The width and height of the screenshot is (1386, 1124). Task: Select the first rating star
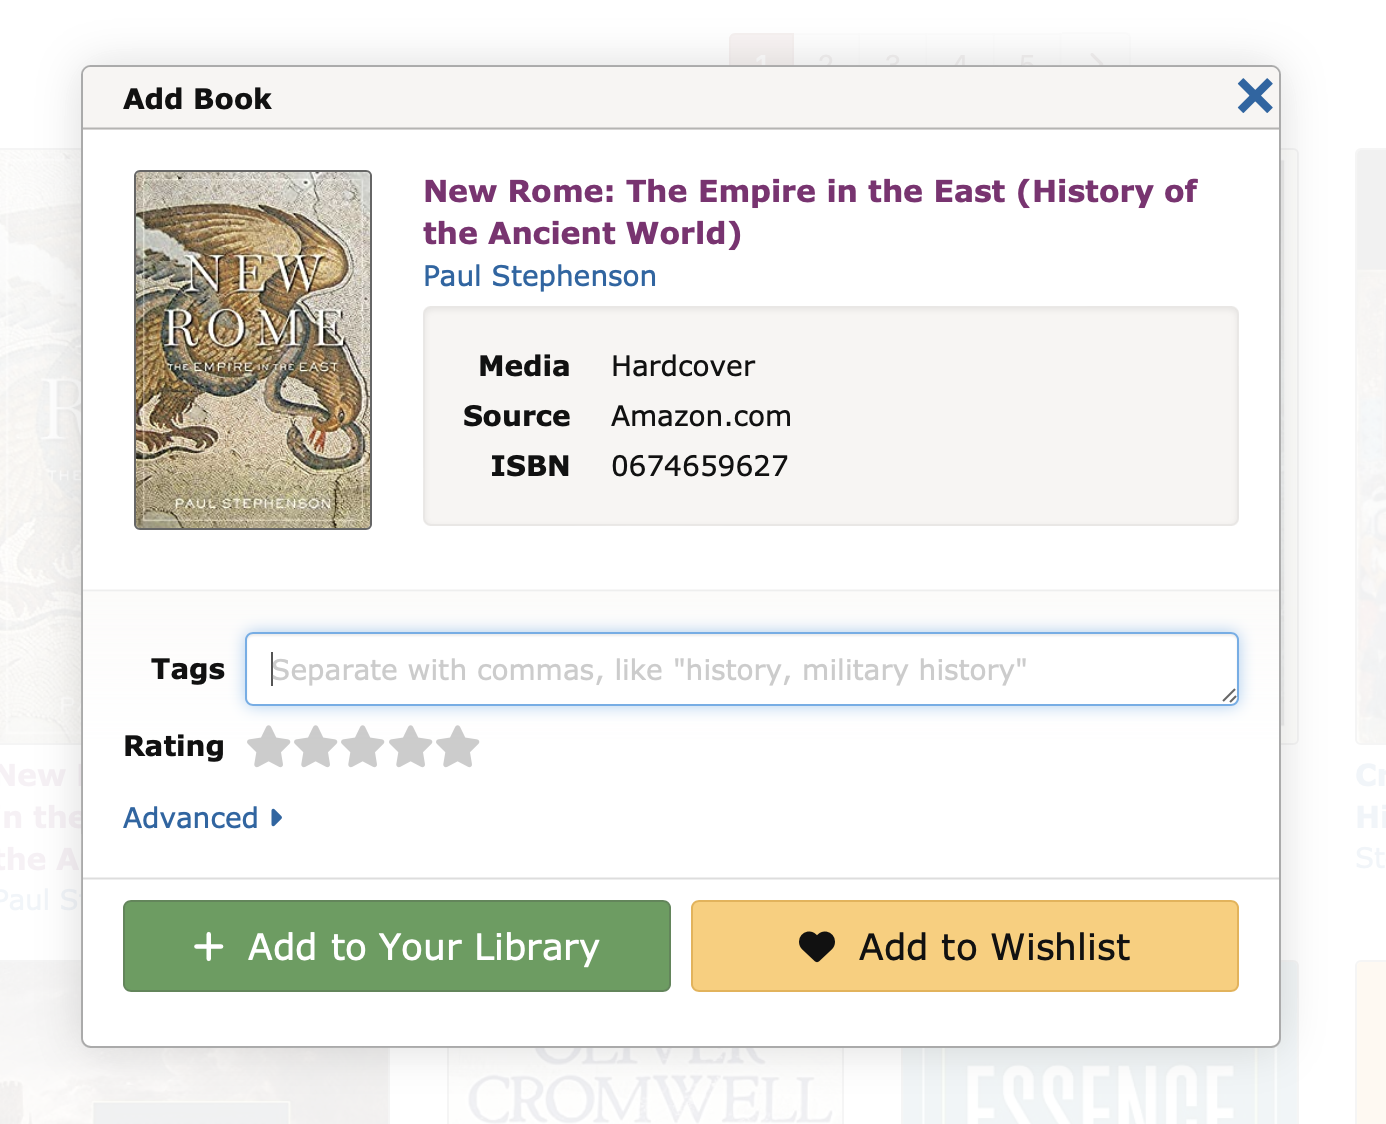click(x=268, y=746)
